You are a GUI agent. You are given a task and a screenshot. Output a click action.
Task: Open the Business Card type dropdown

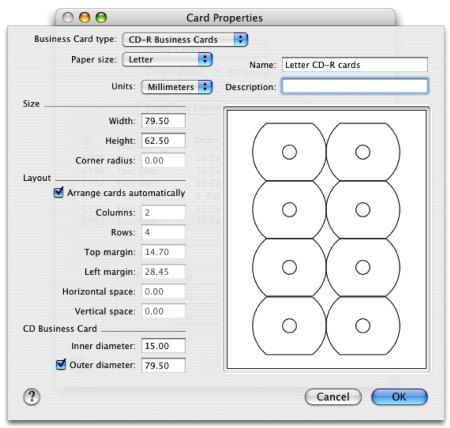tap(185, 40)
